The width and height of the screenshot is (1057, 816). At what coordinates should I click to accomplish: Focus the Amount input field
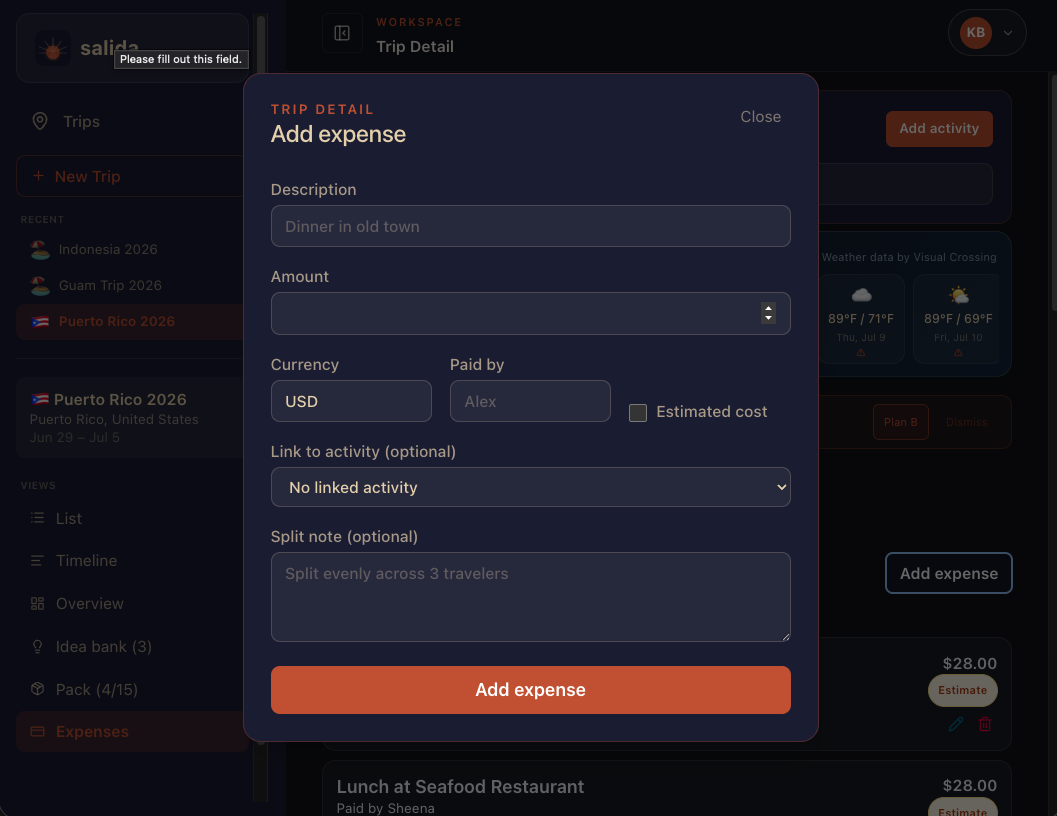(x=531, y=313)
